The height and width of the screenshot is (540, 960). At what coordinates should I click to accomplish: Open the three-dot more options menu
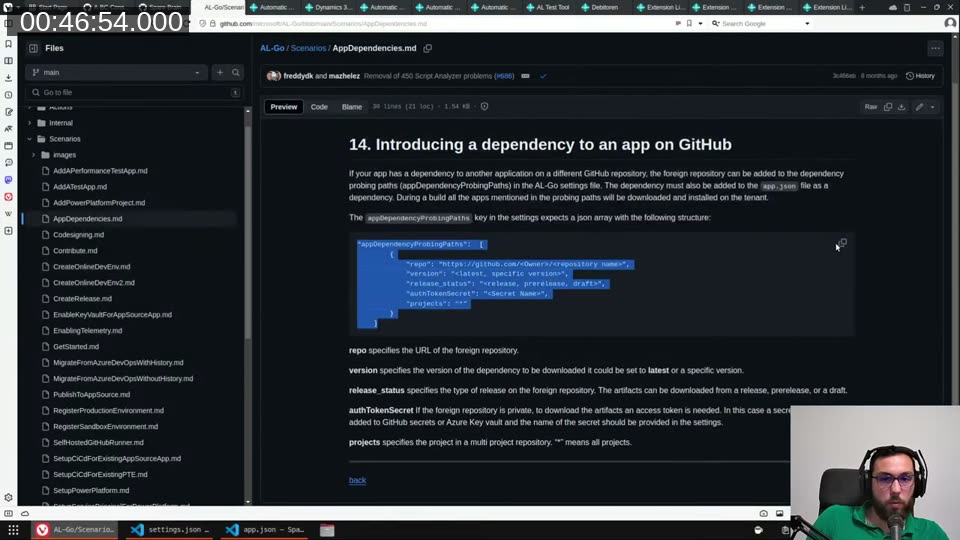pos(935,48)
